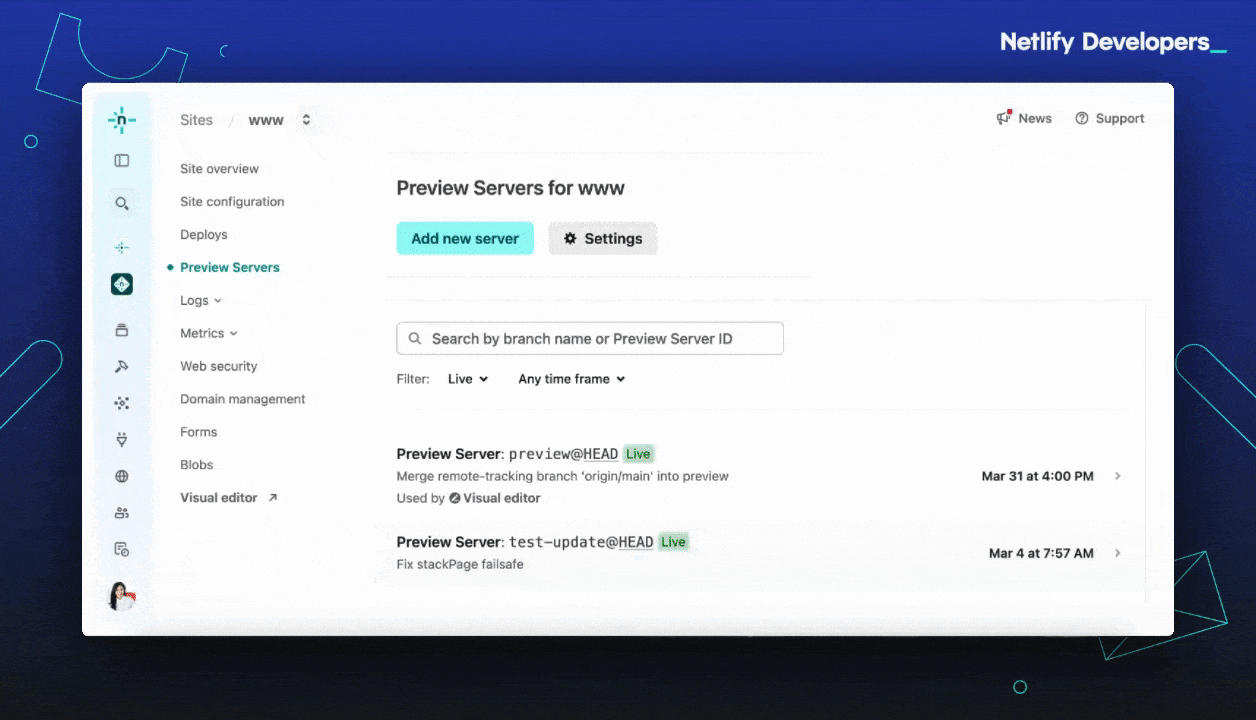Click the Visual editor external link arrow
The image size is (1256, 720).
pos(272,498)
